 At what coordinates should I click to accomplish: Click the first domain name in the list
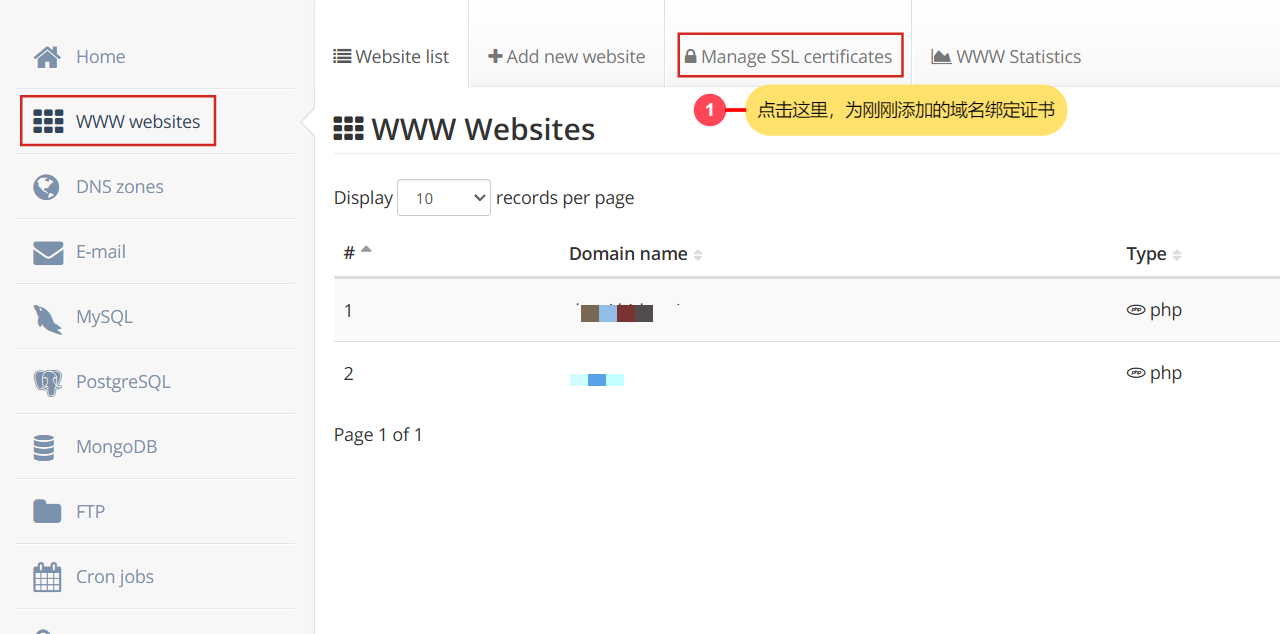click(617, 313)
